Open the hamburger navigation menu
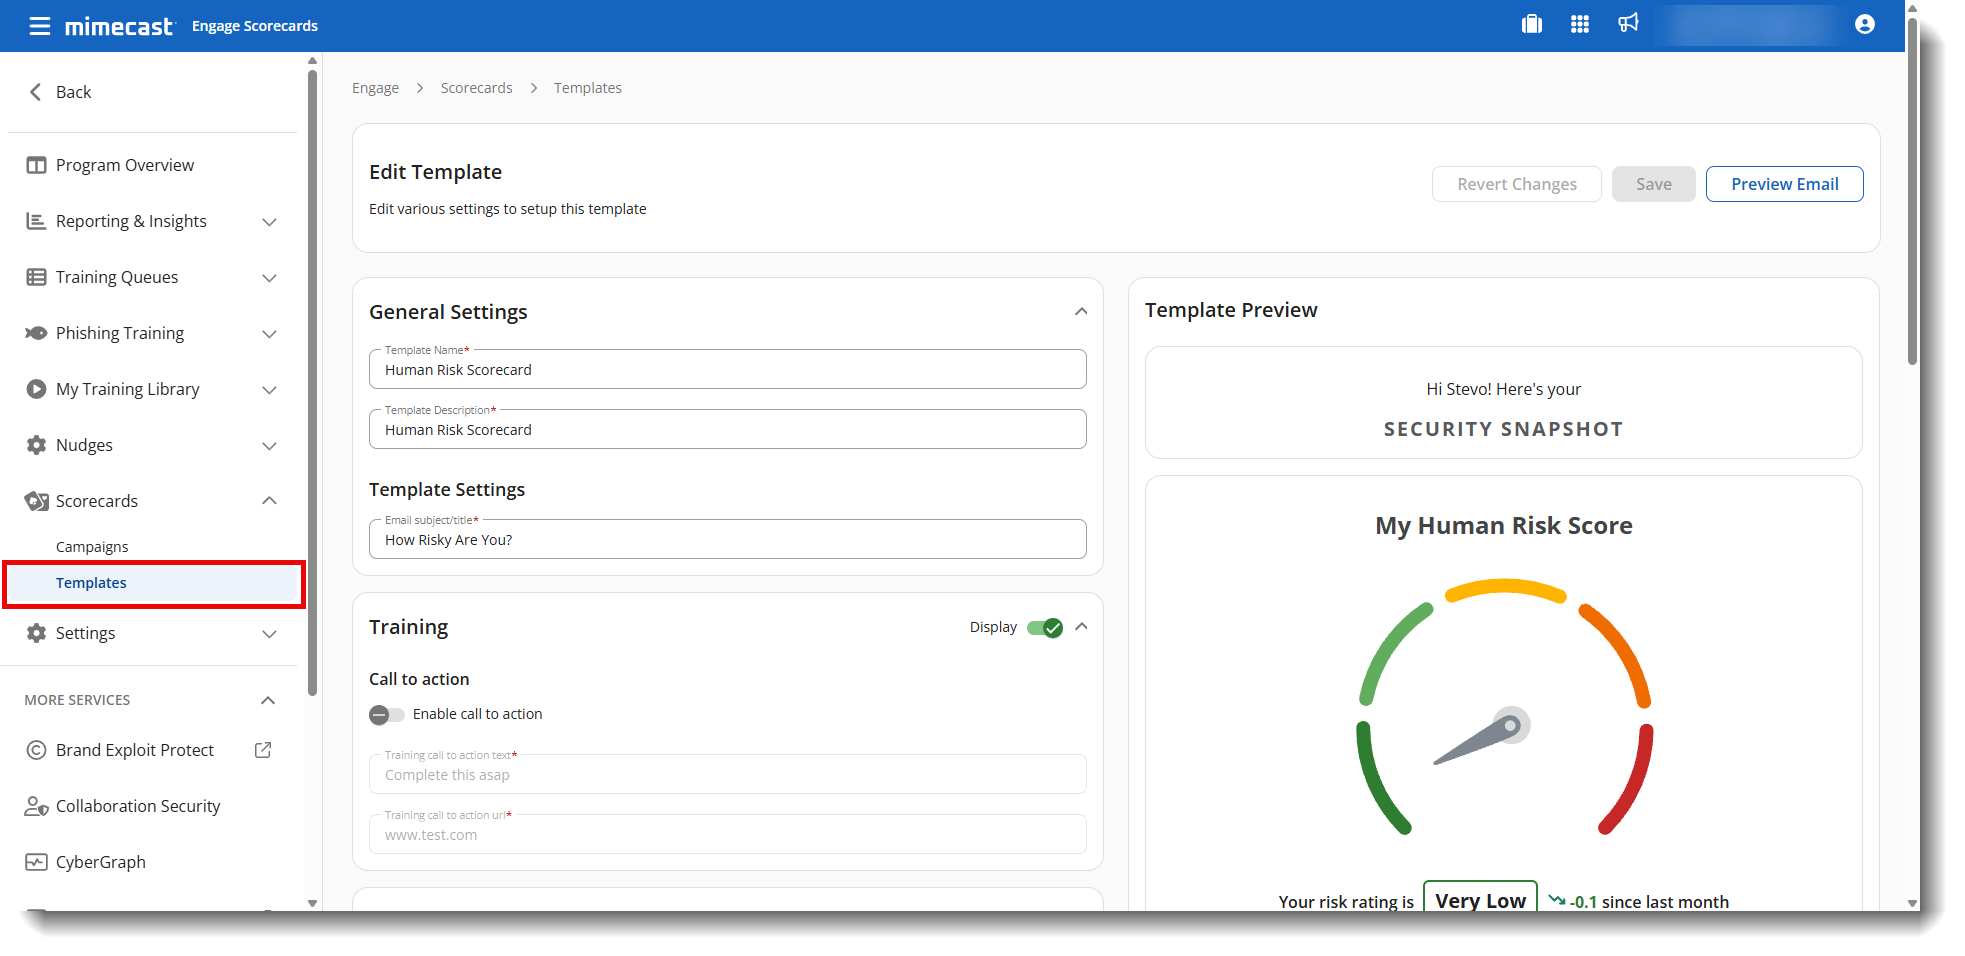This screenshot has height=956, width=1965. (39, 26)
